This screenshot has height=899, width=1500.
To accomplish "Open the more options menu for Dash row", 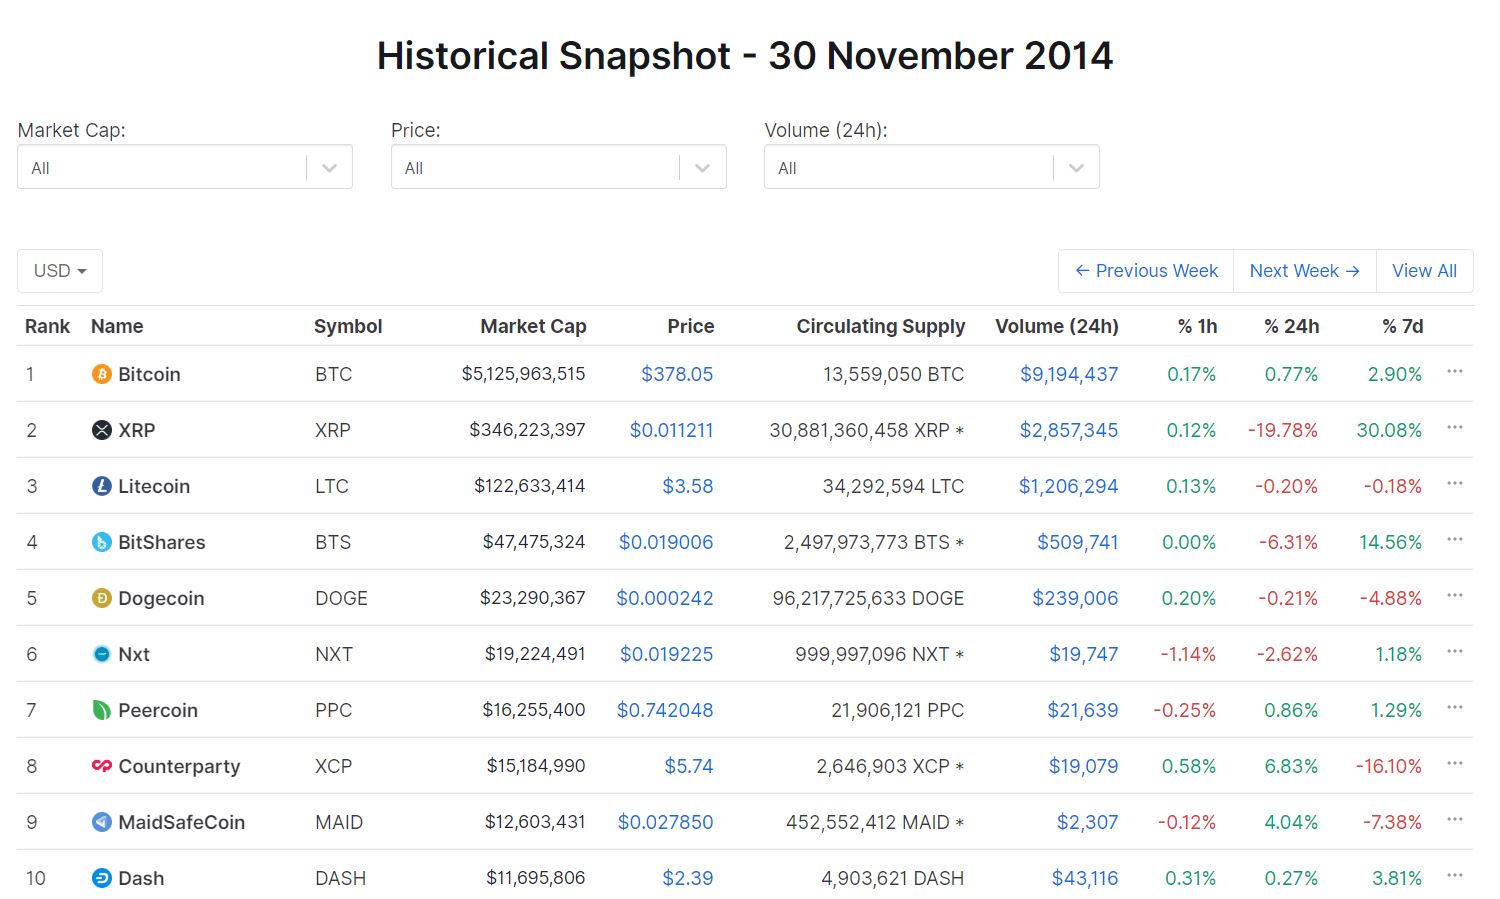I will [1454, 876].
